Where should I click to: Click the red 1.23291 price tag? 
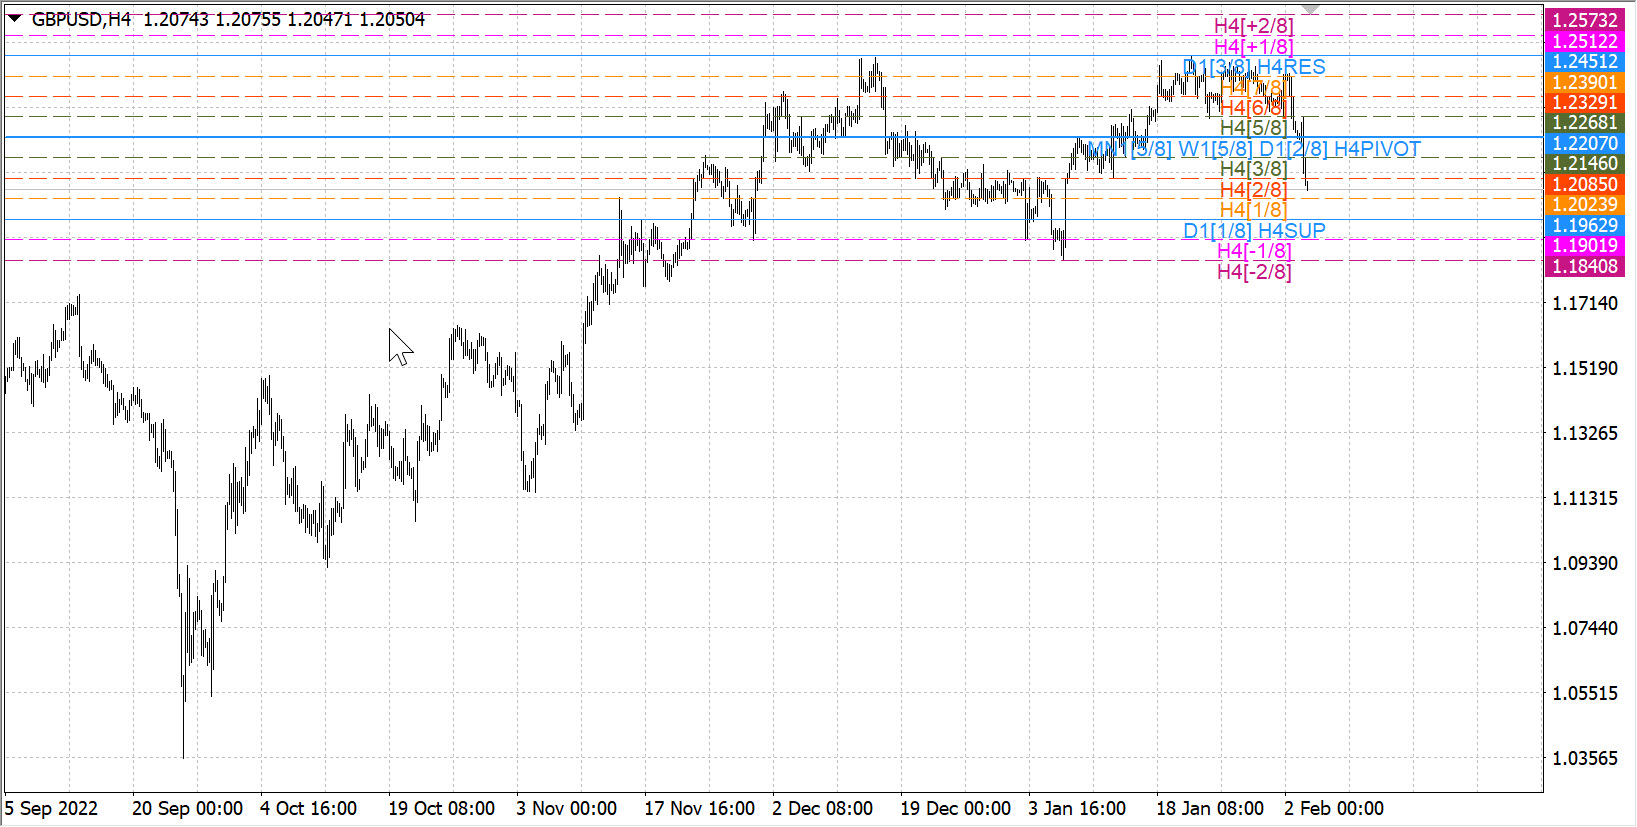[x=1585, y=102]
